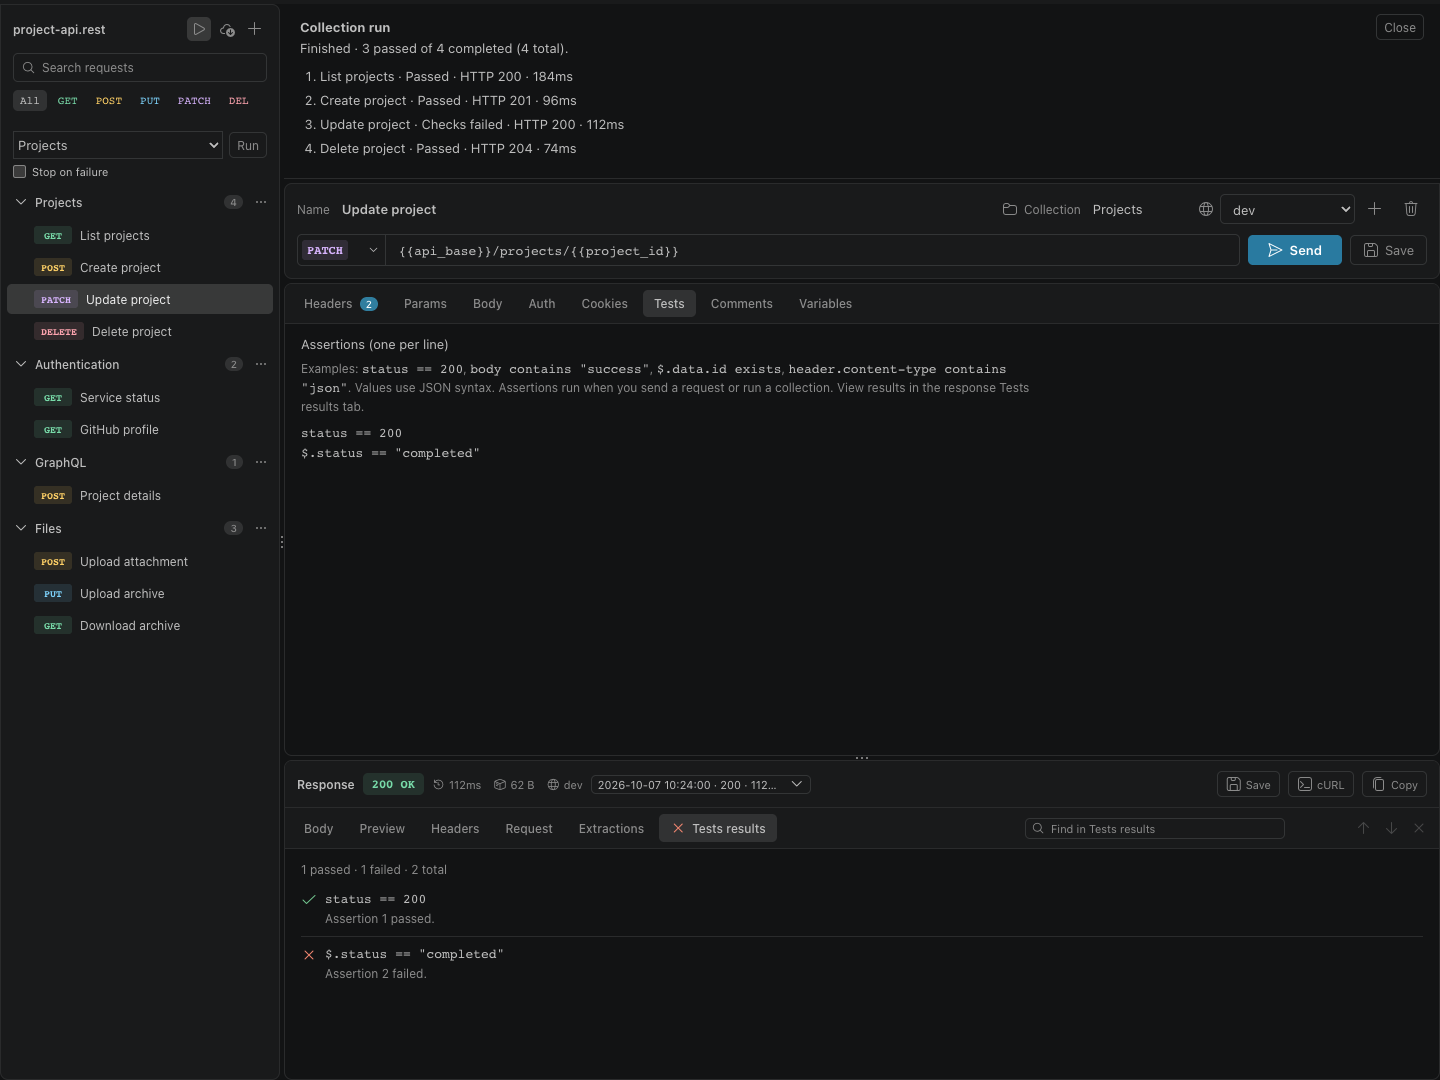The height and width of the screenshot is (1080, 1440).
Task: Clear the Find in Tests results search
Action: [1419, 828]
